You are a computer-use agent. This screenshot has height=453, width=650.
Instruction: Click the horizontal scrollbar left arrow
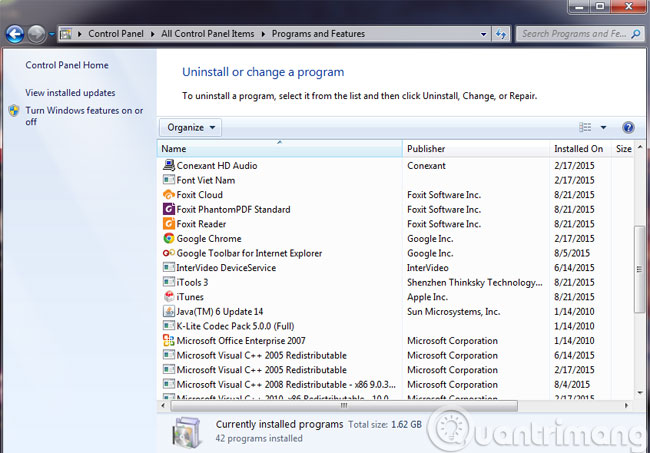click(163, 406)
